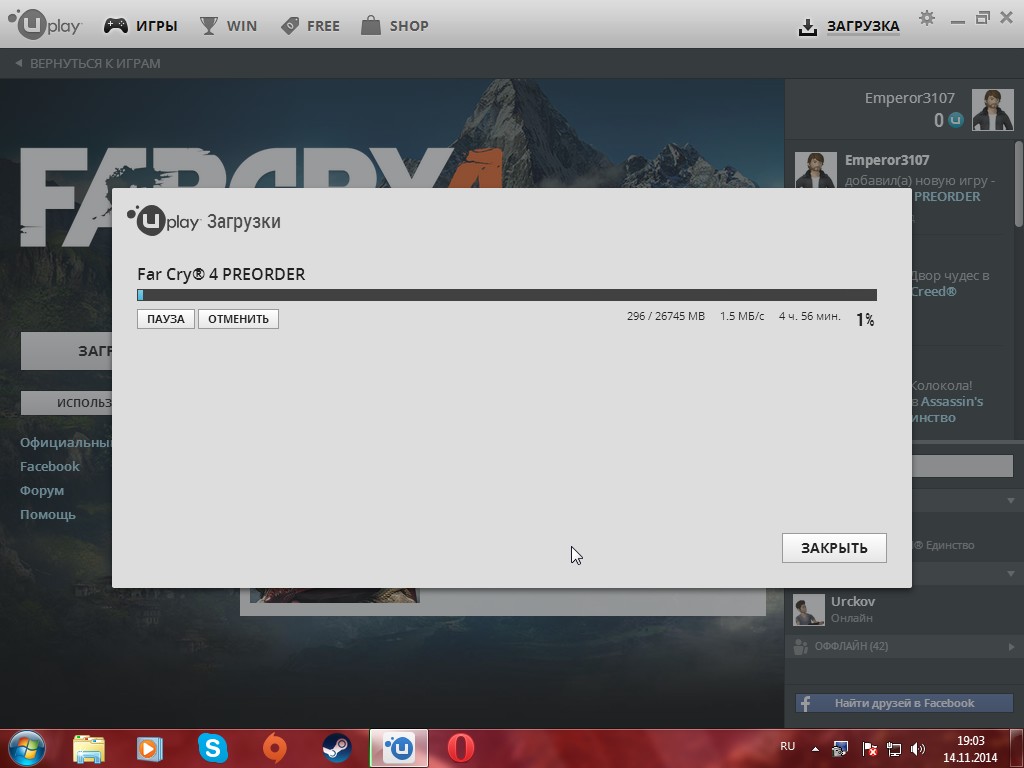Open the WIN tab
1024x768 pixels.
click(242, 26)
